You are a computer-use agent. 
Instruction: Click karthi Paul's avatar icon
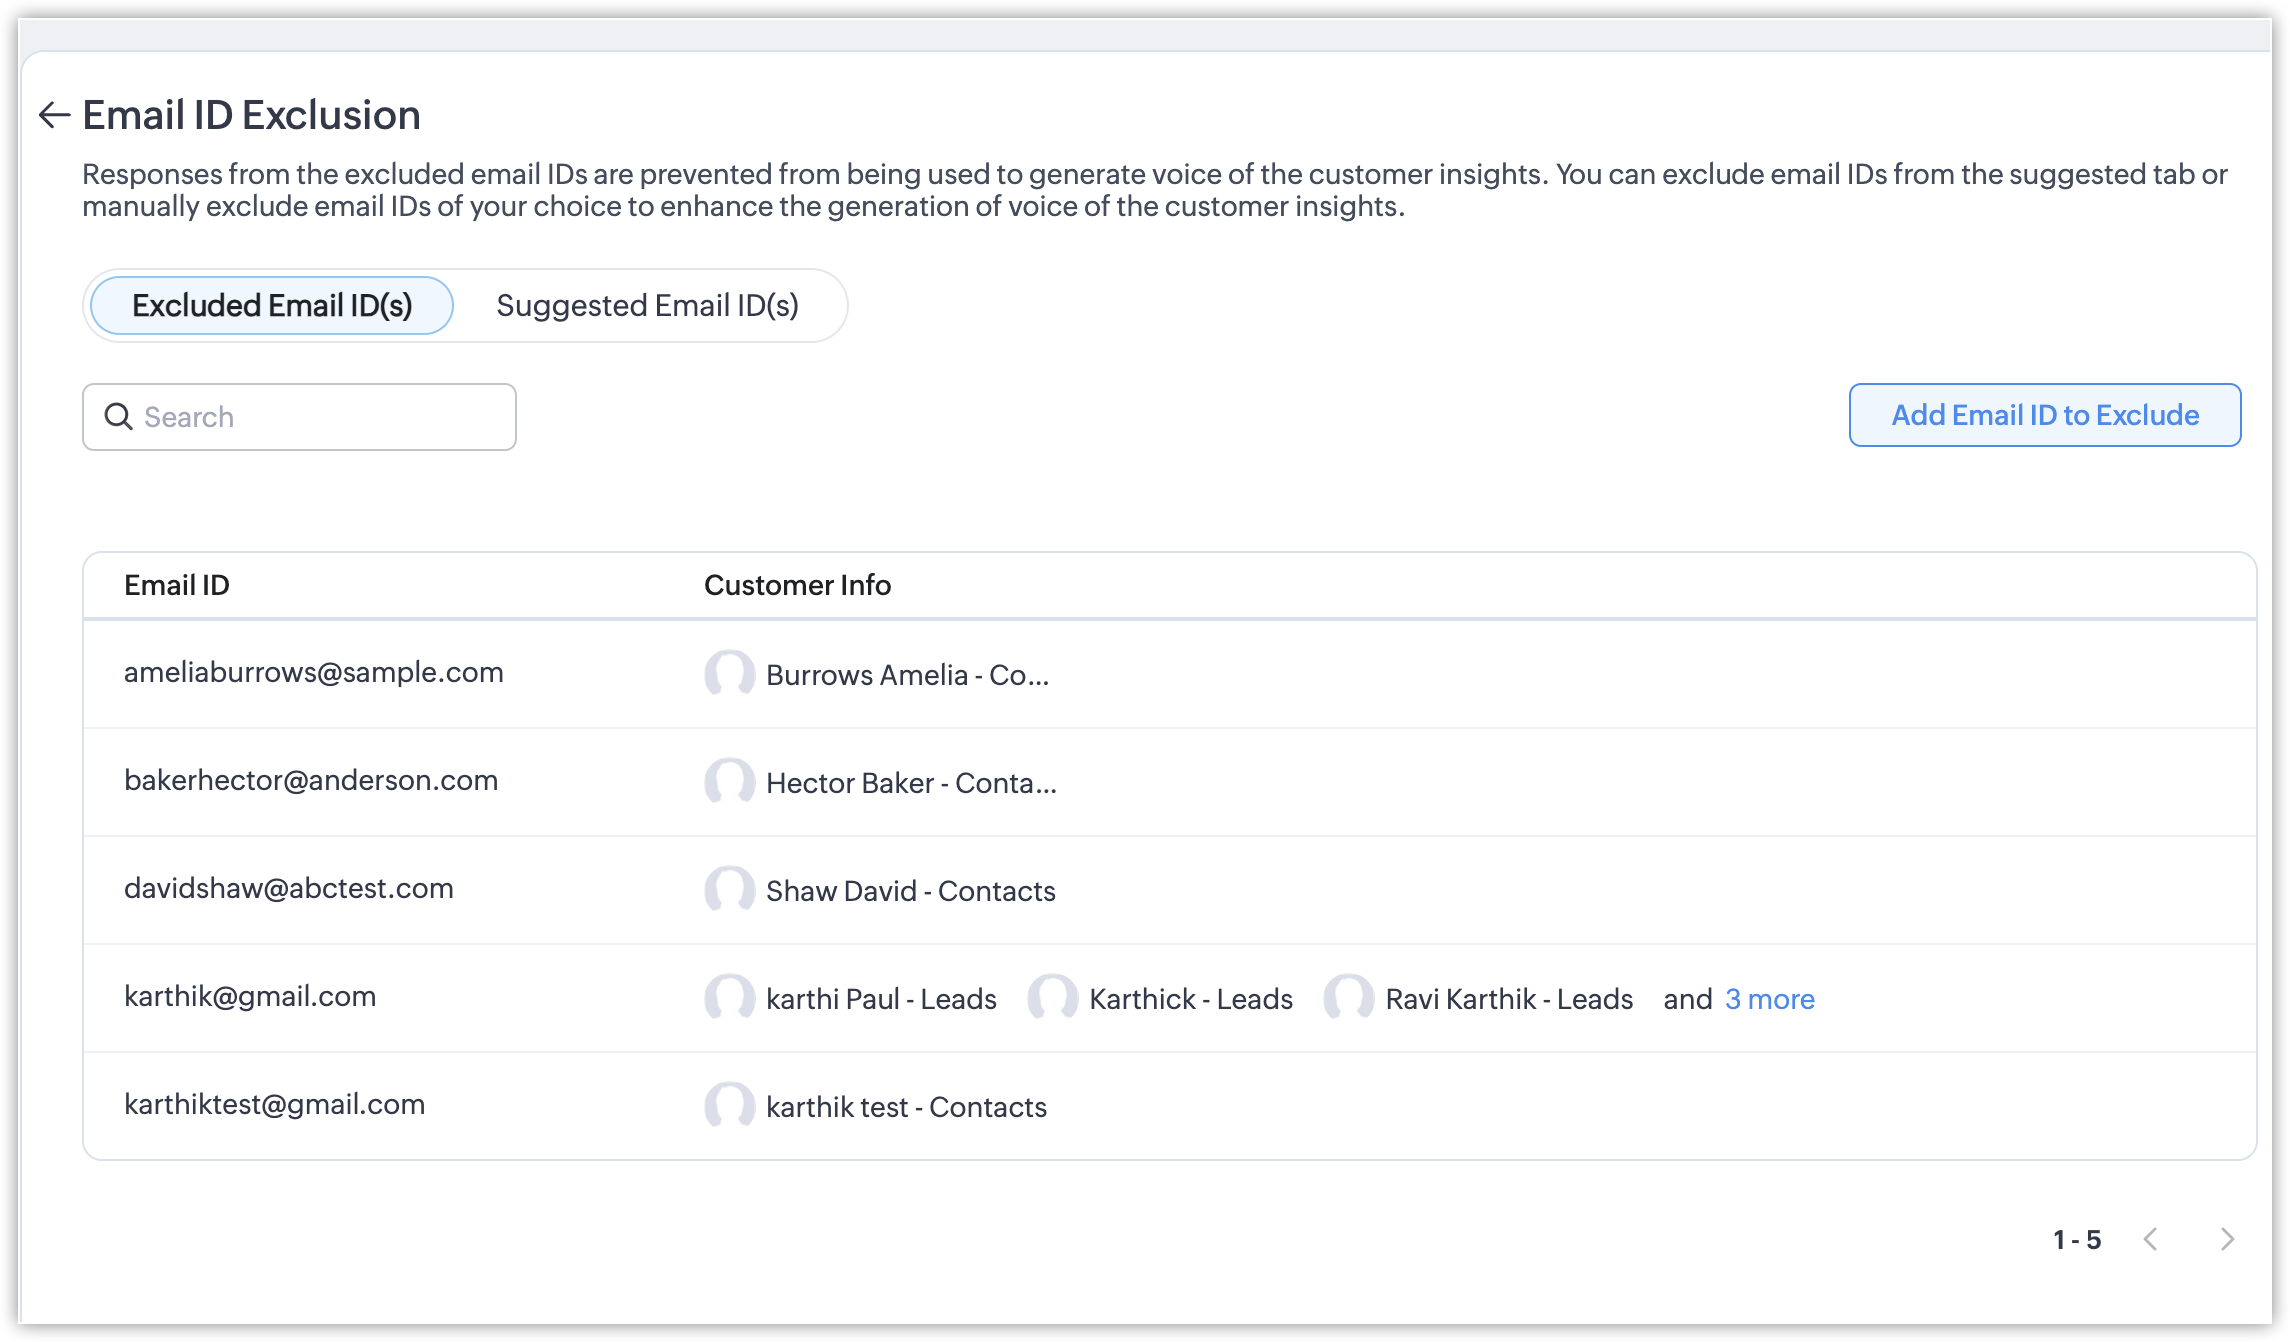[729, 998]
